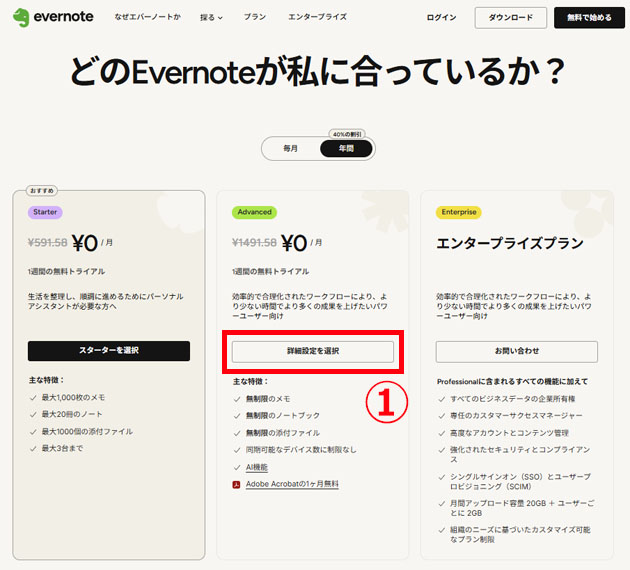Expand the 探る dropdown menu
The height and width of the screenshot is (570, 630).
[x=211, y=17]
